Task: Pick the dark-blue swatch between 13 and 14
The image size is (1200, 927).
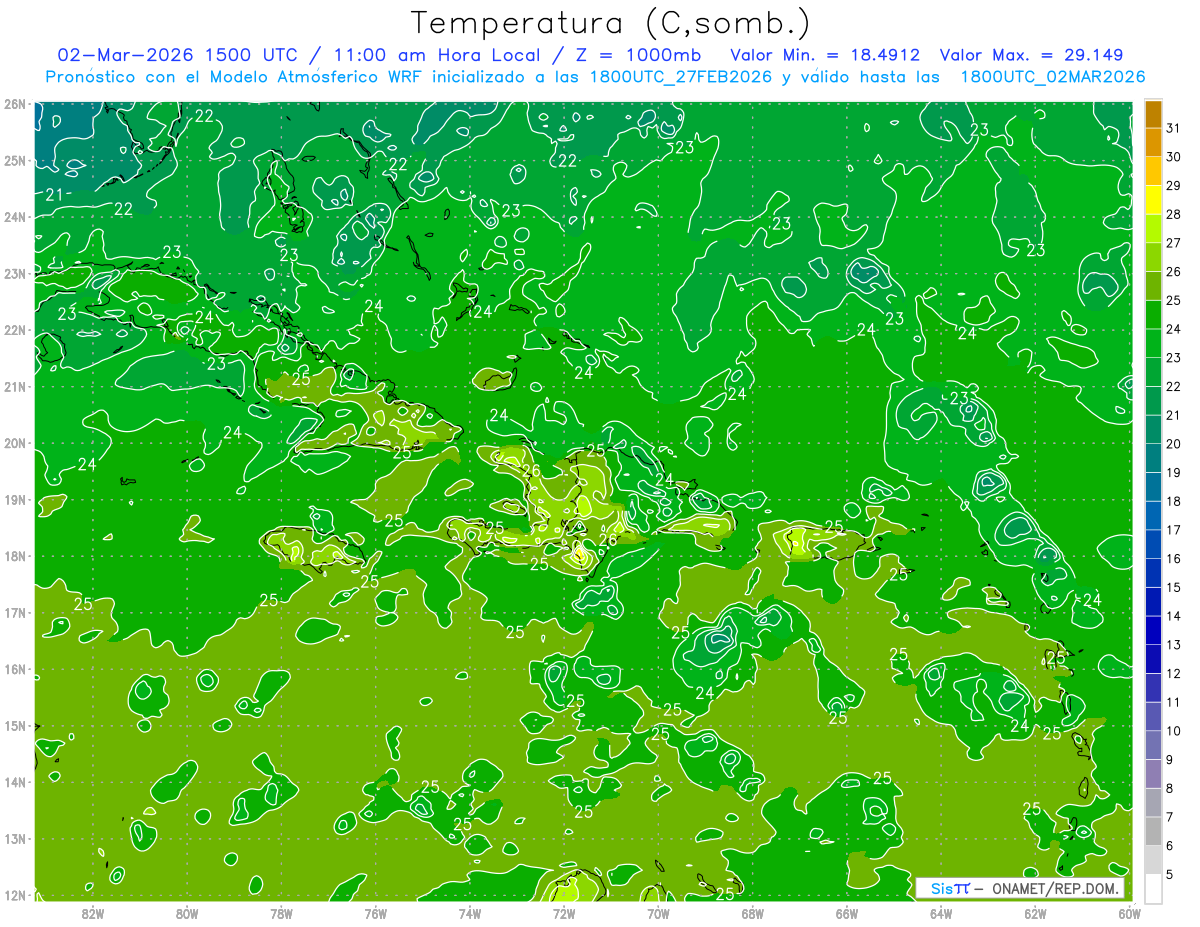Action: pyautogui.click(x=1153, y=631)
